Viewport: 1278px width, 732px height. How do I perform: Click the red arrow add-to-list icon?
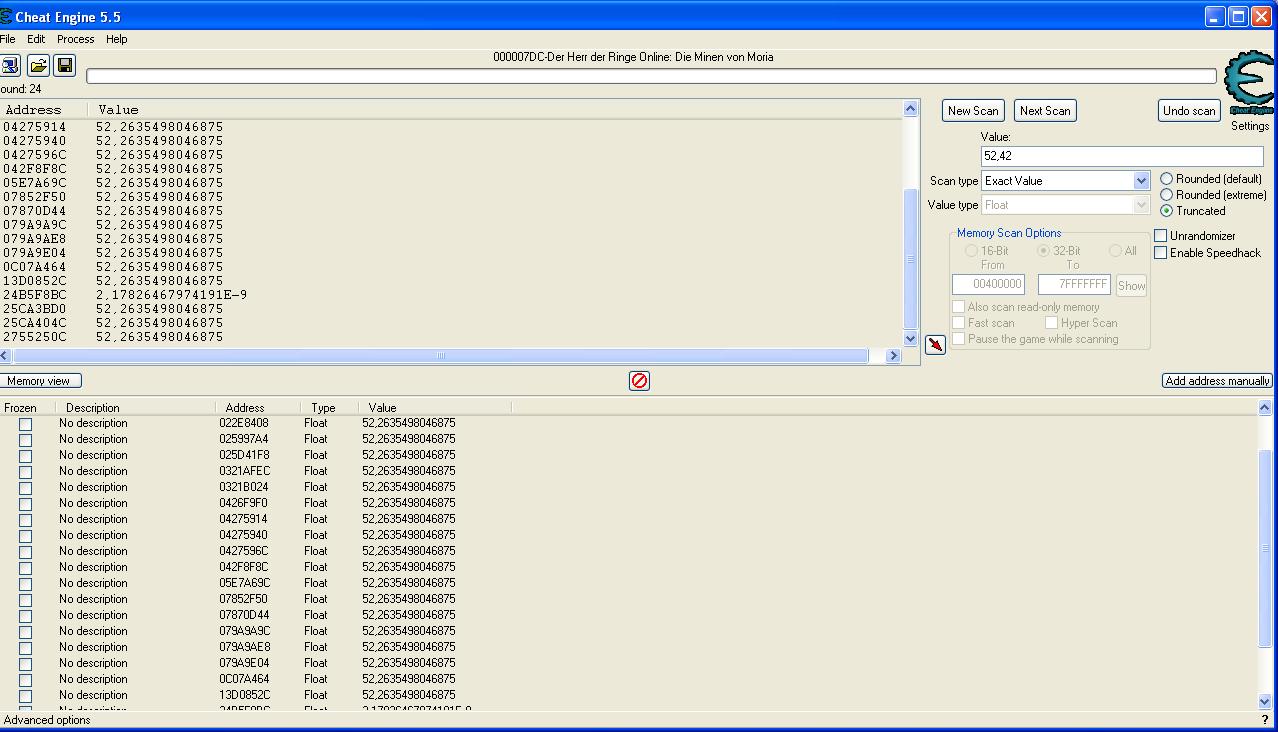click(x=935, y=345)
